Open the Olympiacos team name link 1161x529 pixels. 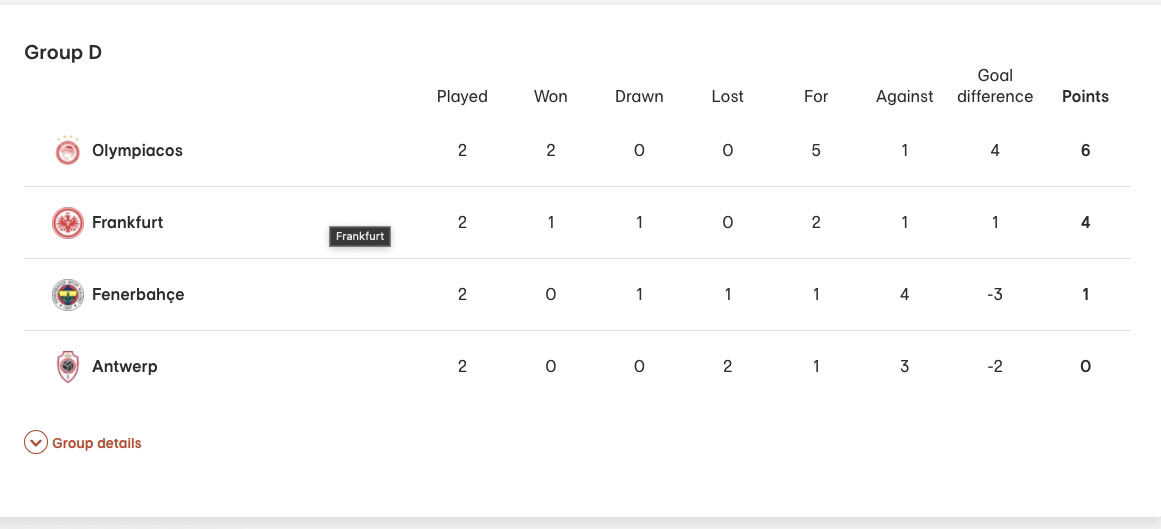pos(137,150)
